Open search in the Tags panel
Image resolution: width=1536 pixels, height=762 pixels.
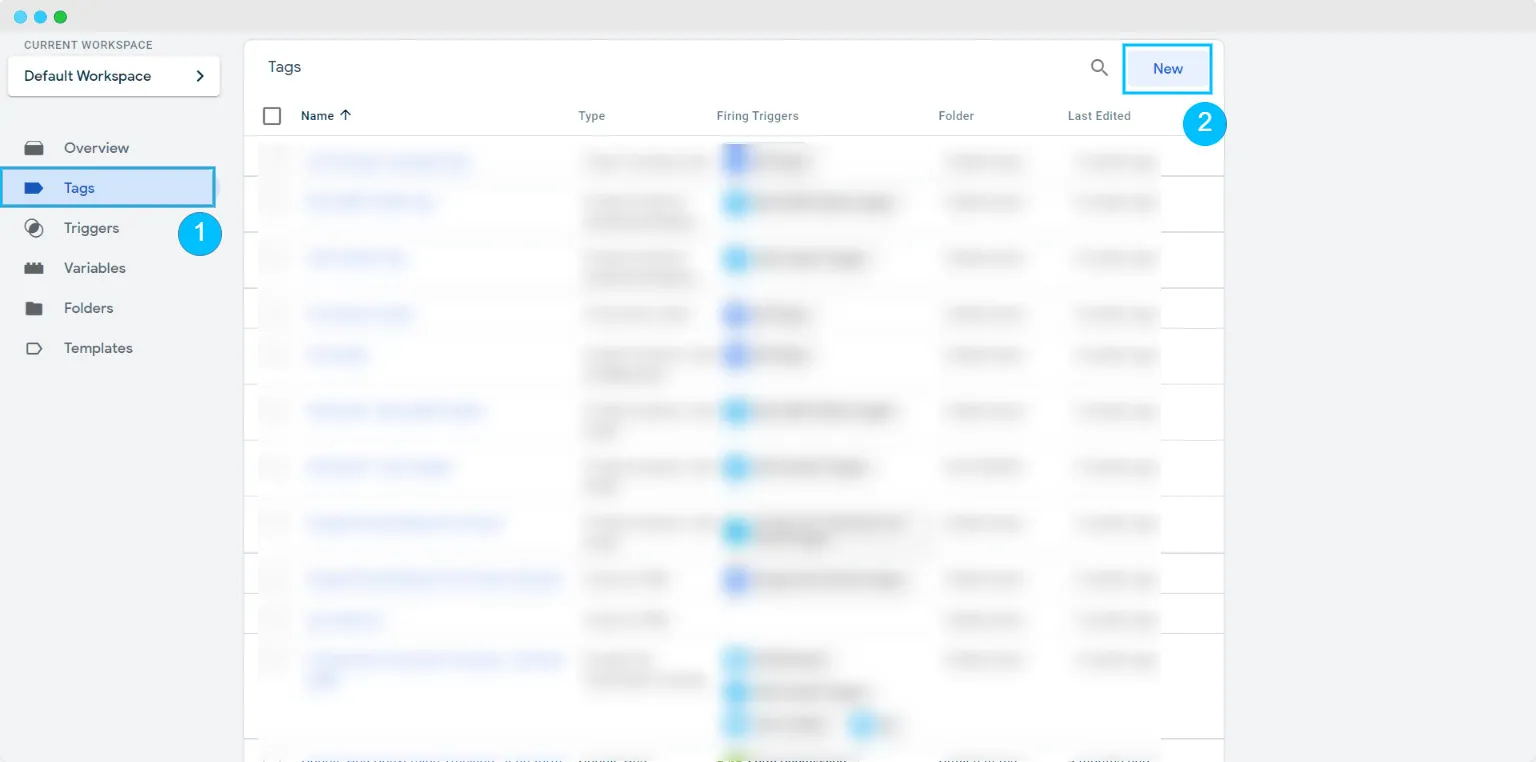click(1099, 68)
